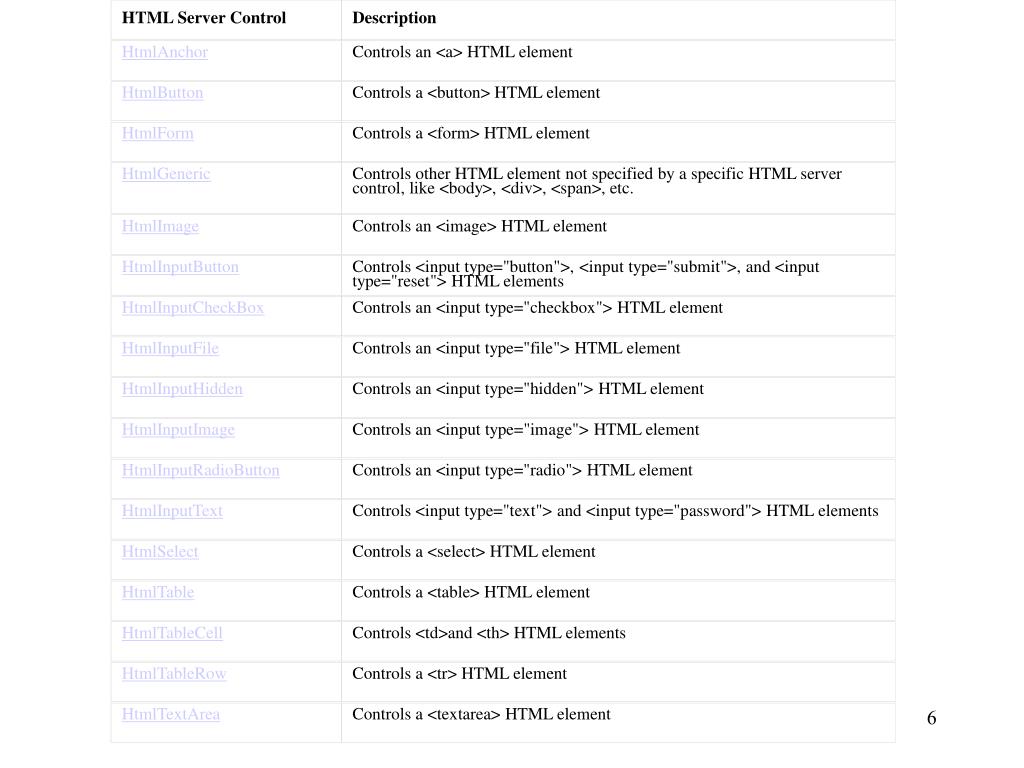Screen dimensions: 1024x768
Task: Click text 'Controls a <select> HTML element'
Action: point(473,552)
